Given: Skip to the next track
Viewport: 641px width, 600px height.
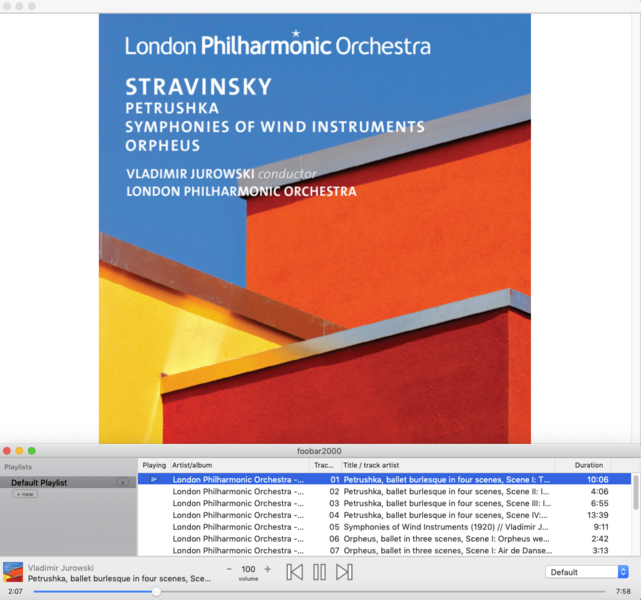Looking at the screenshot, I should [x=344, y=572].
